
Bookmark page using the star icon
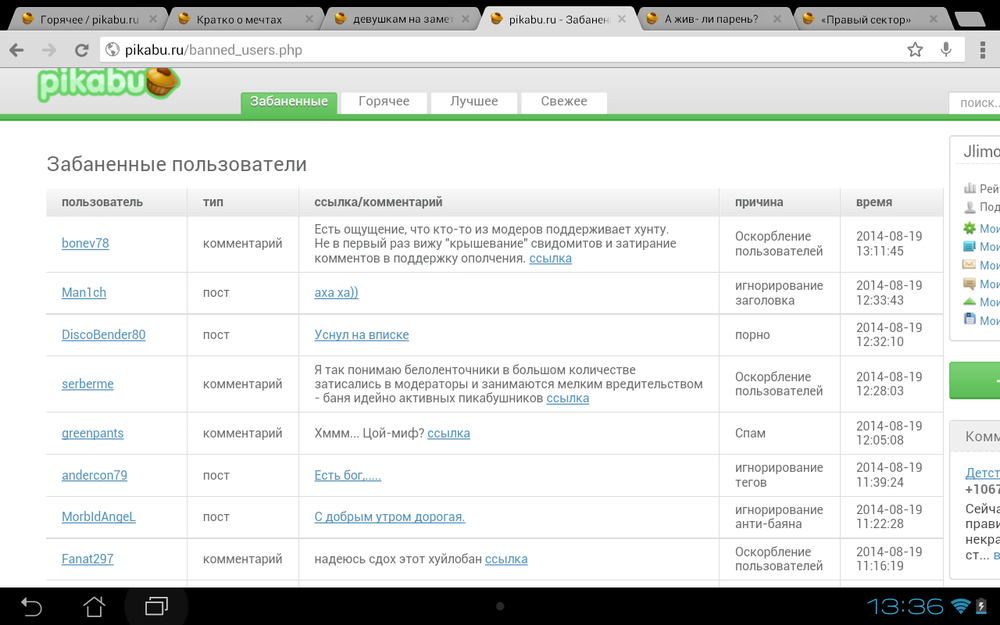pos(915,50)
